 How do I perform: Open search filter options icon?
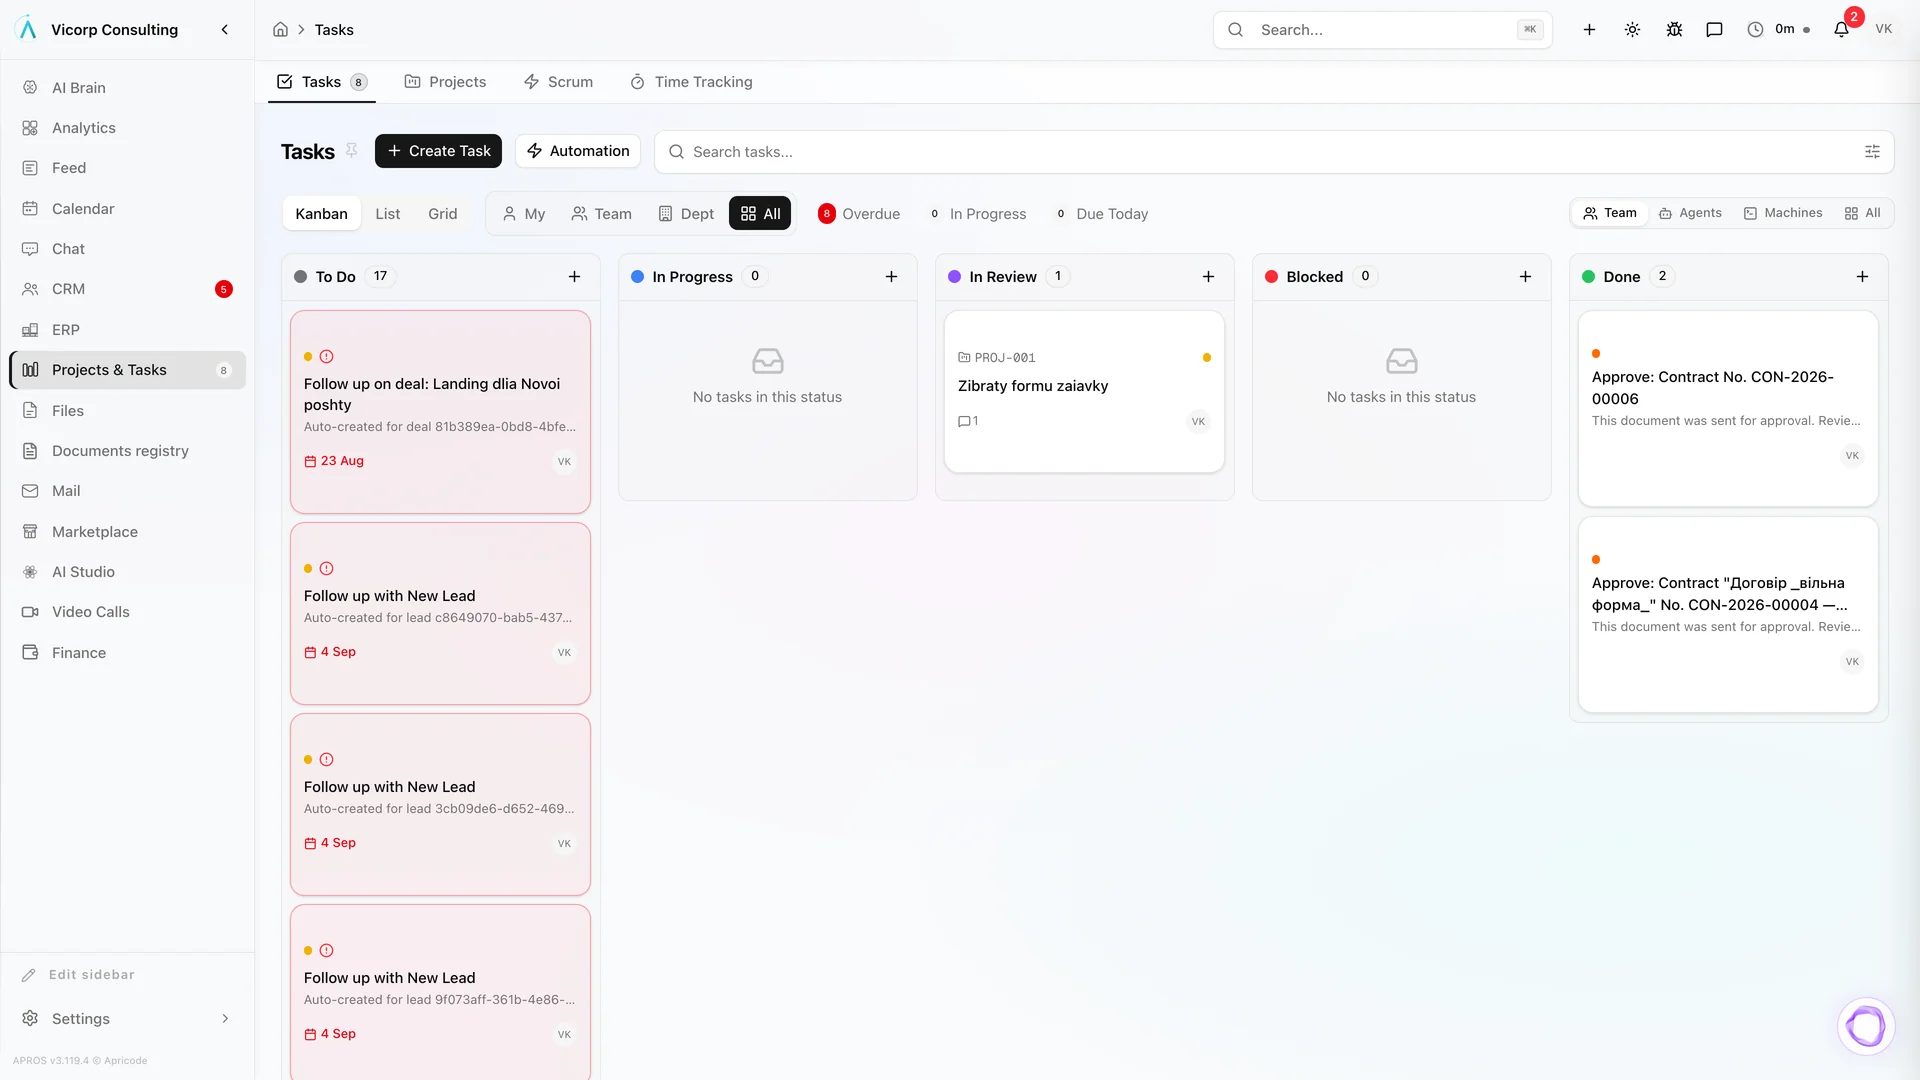click(1872, 152)
